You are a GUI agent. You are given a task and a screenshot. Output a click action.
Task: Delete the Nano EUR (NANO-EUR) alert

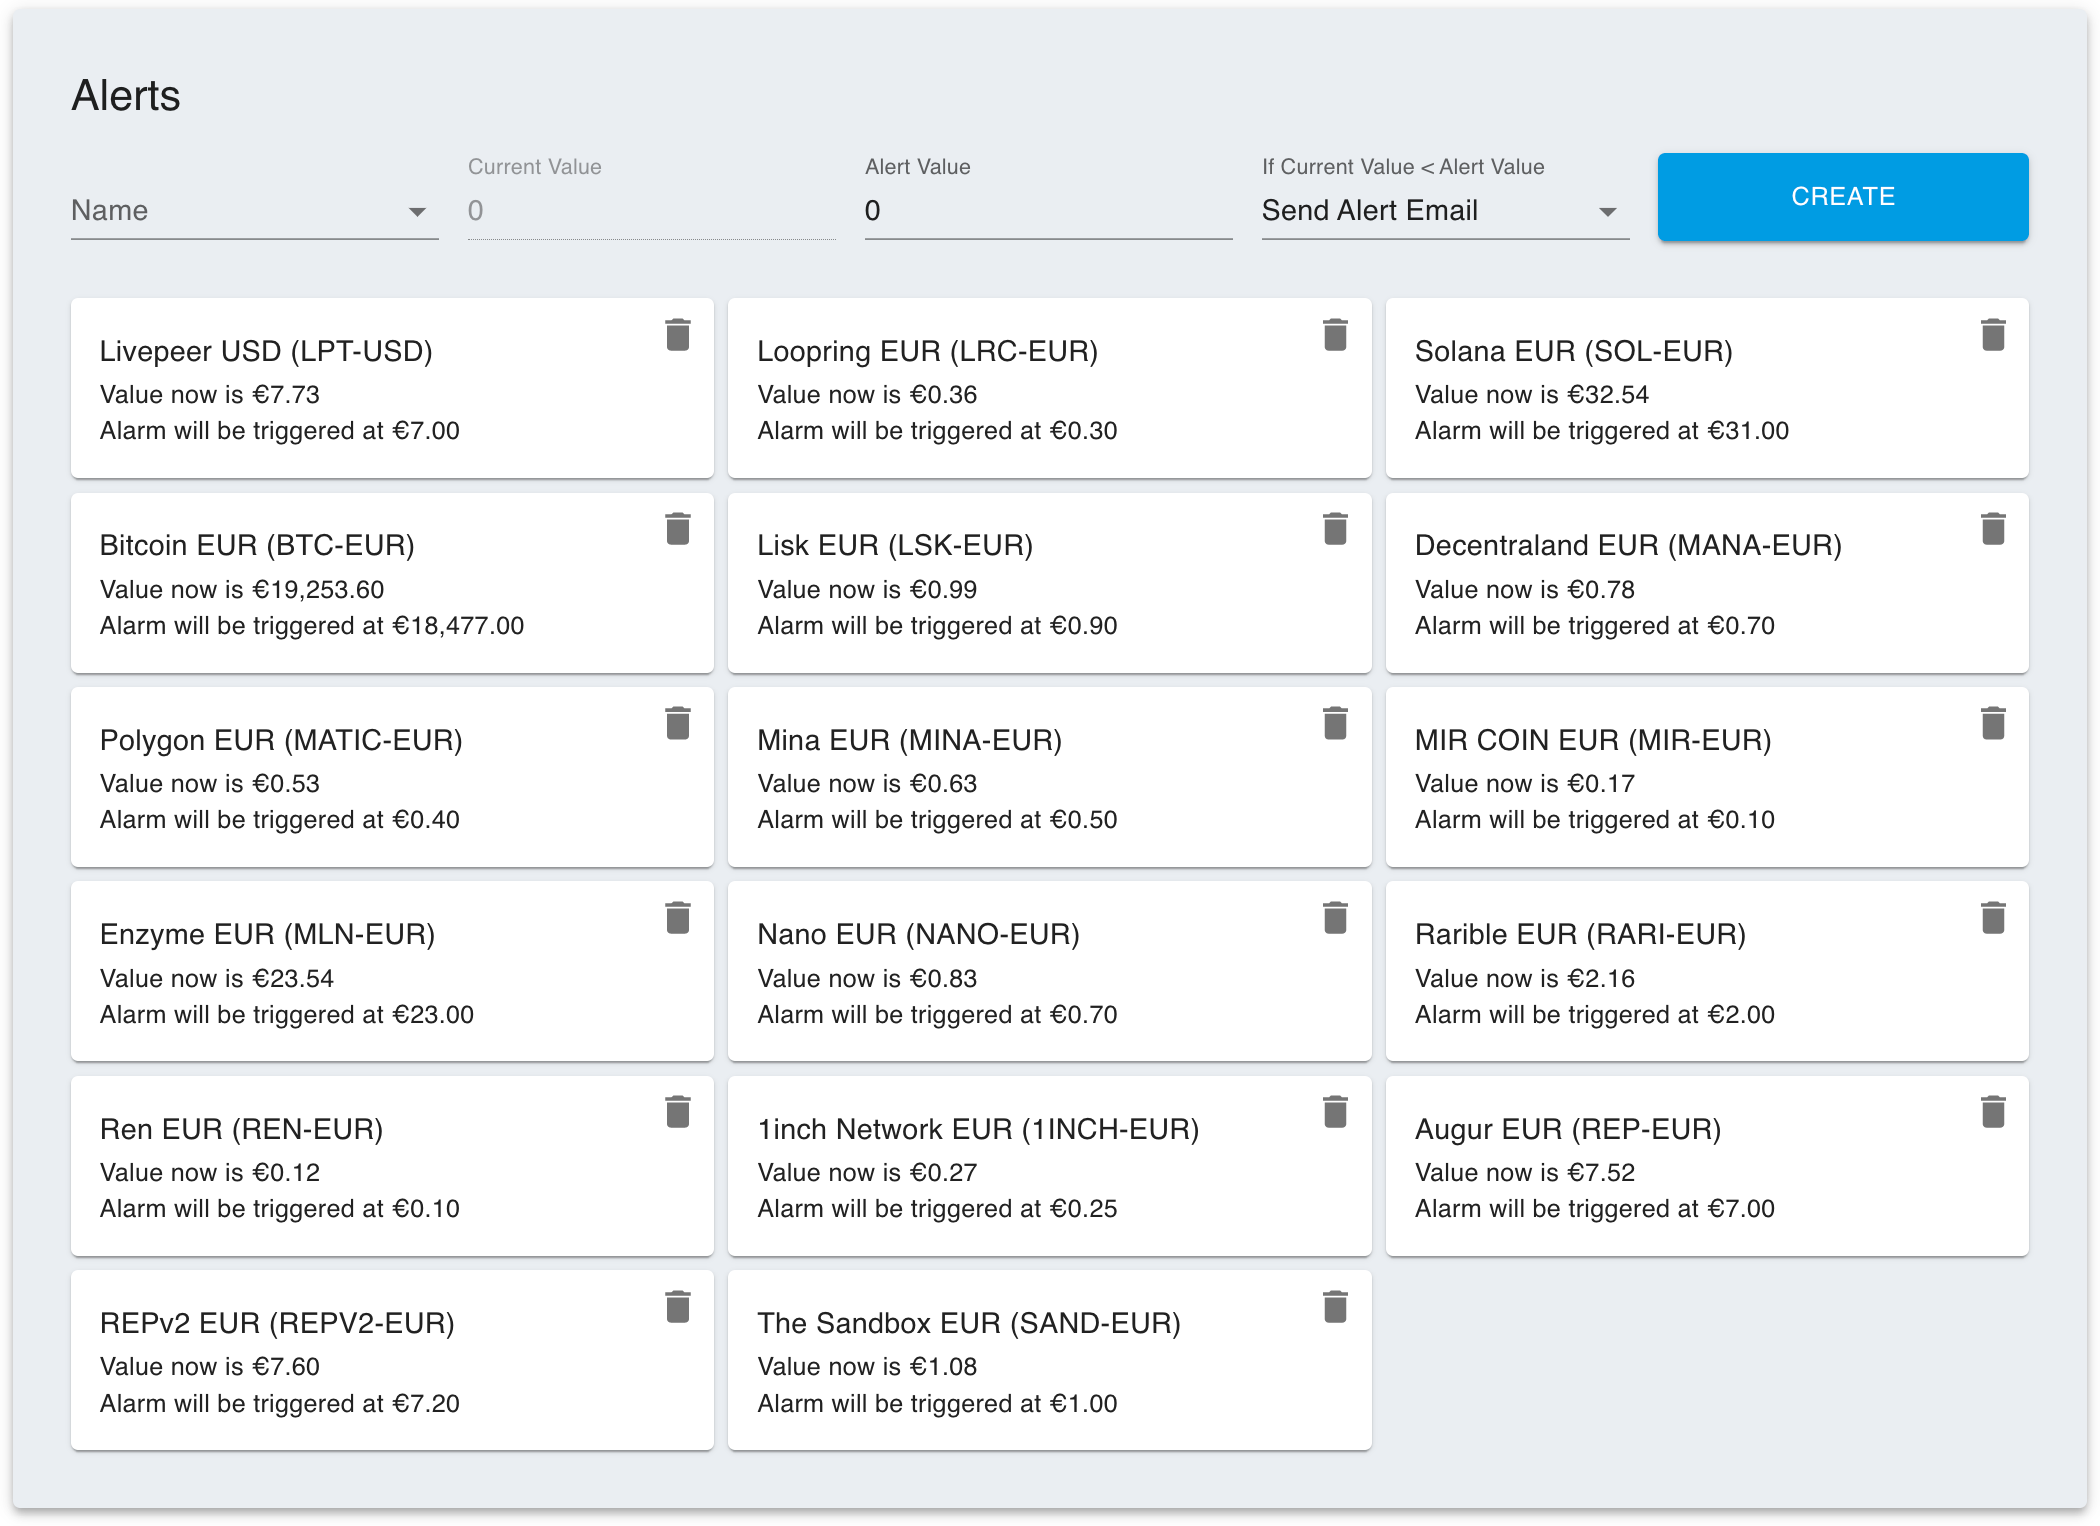(x=1335, y=918)
